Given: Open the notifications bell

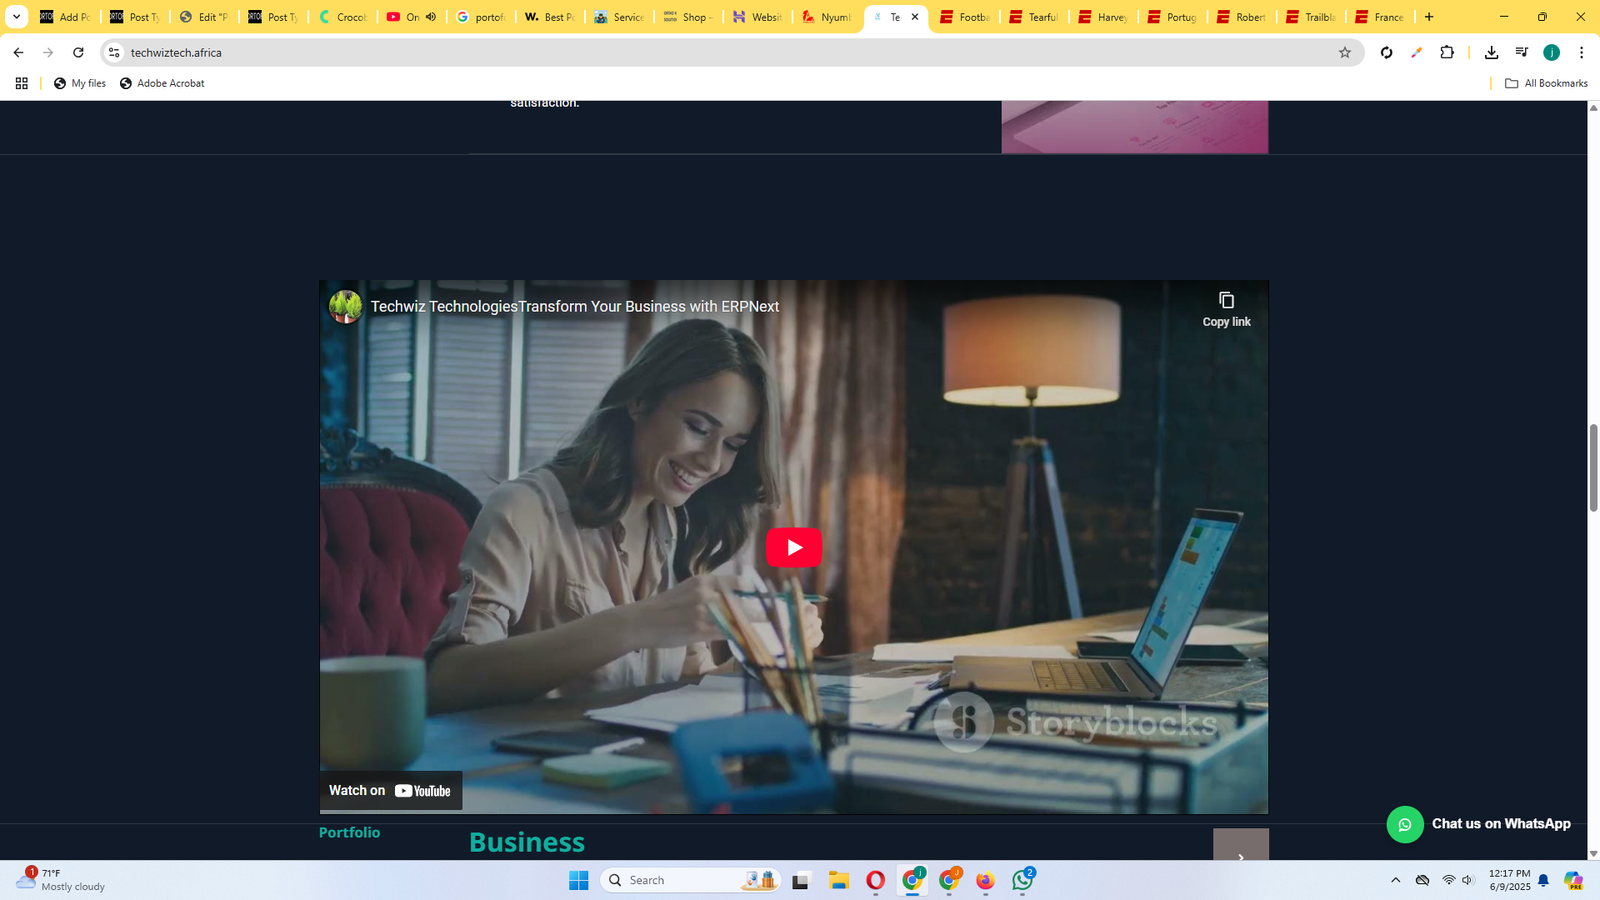Looking at the screenshot, I should [x=1543, y=880].
